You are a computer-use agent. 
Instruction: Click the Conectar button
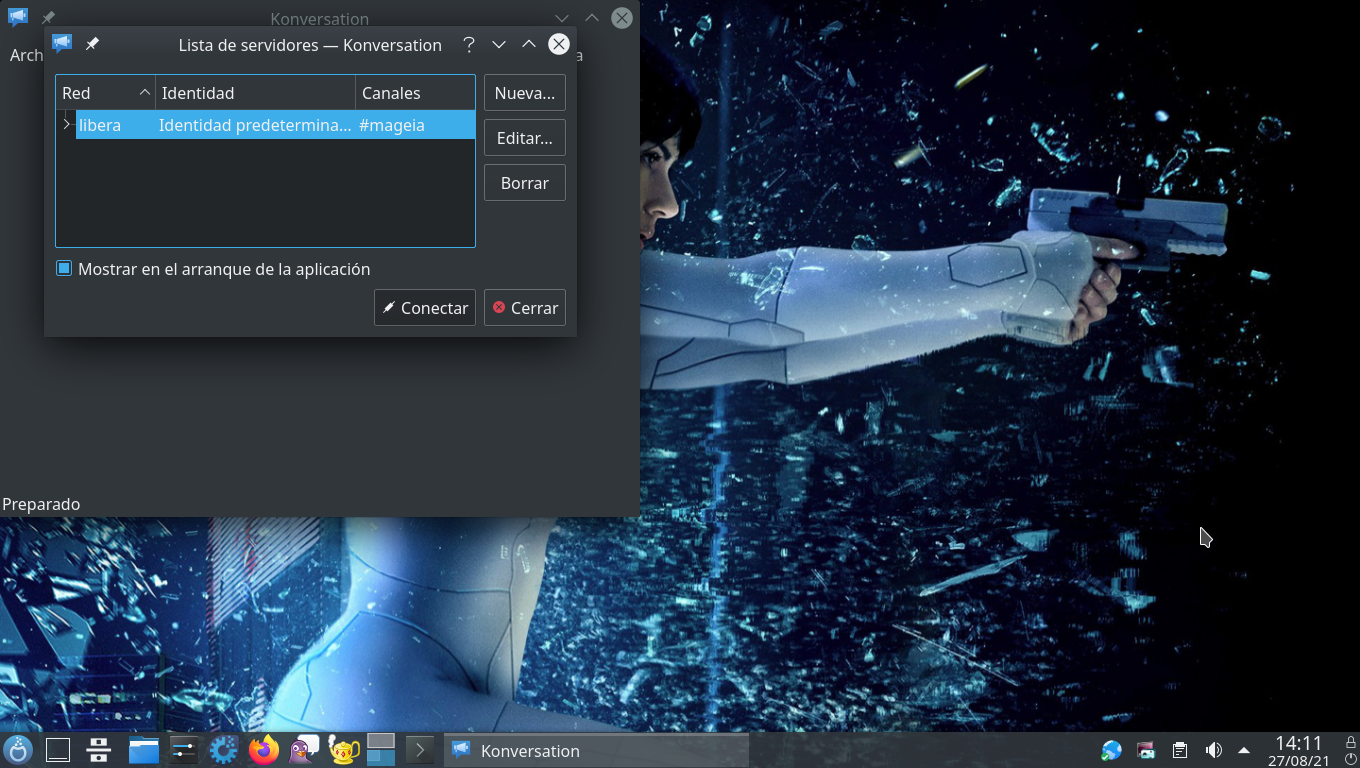425,308
